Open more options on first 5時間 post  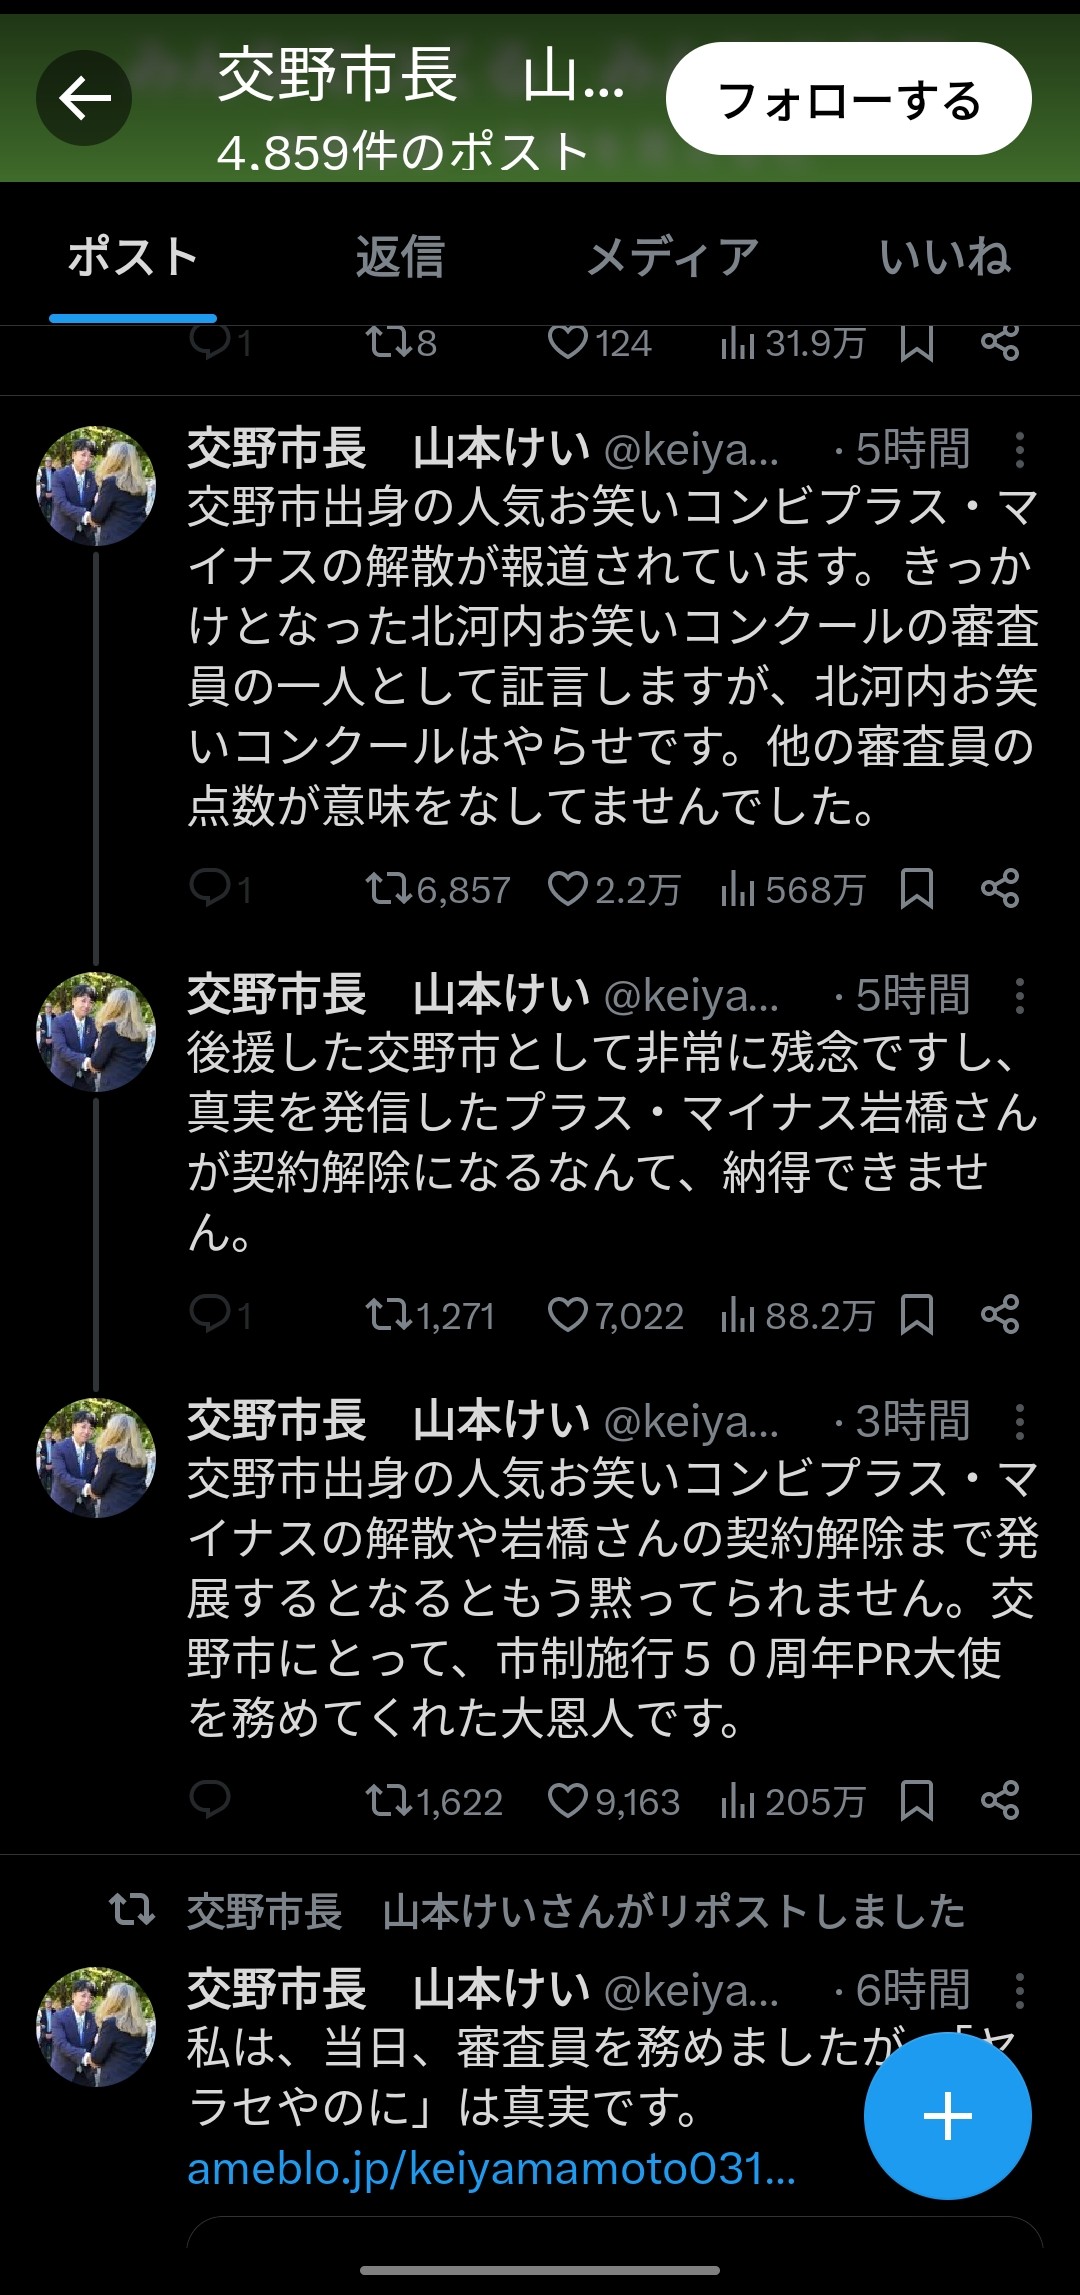pos(1019,450)
